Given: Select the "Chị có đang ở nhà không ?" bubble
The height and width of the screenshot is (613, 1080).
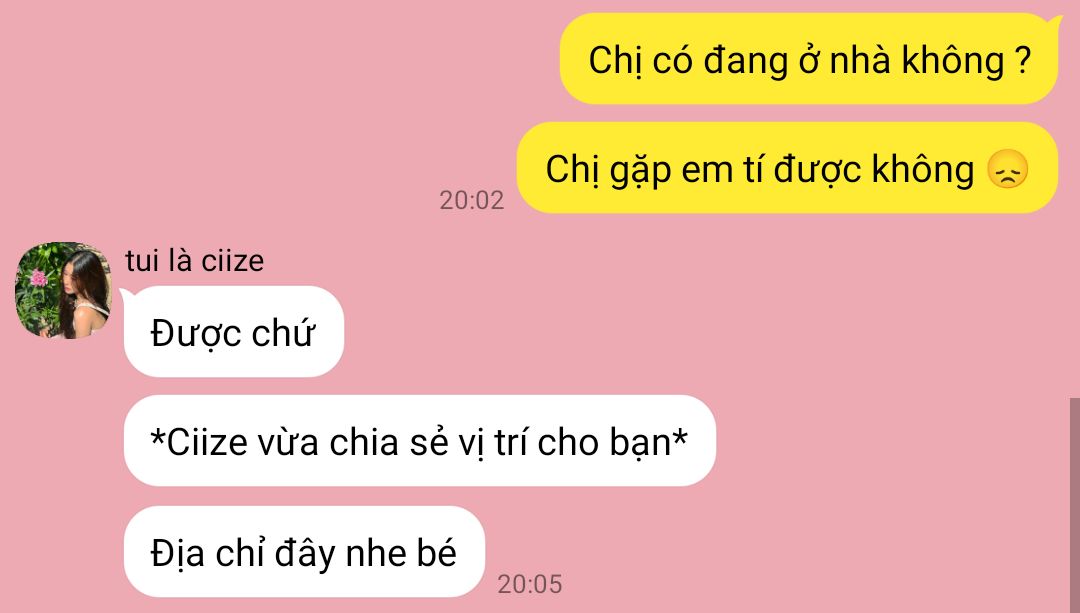Looking at the screenshot, I should tap(809, 59).
